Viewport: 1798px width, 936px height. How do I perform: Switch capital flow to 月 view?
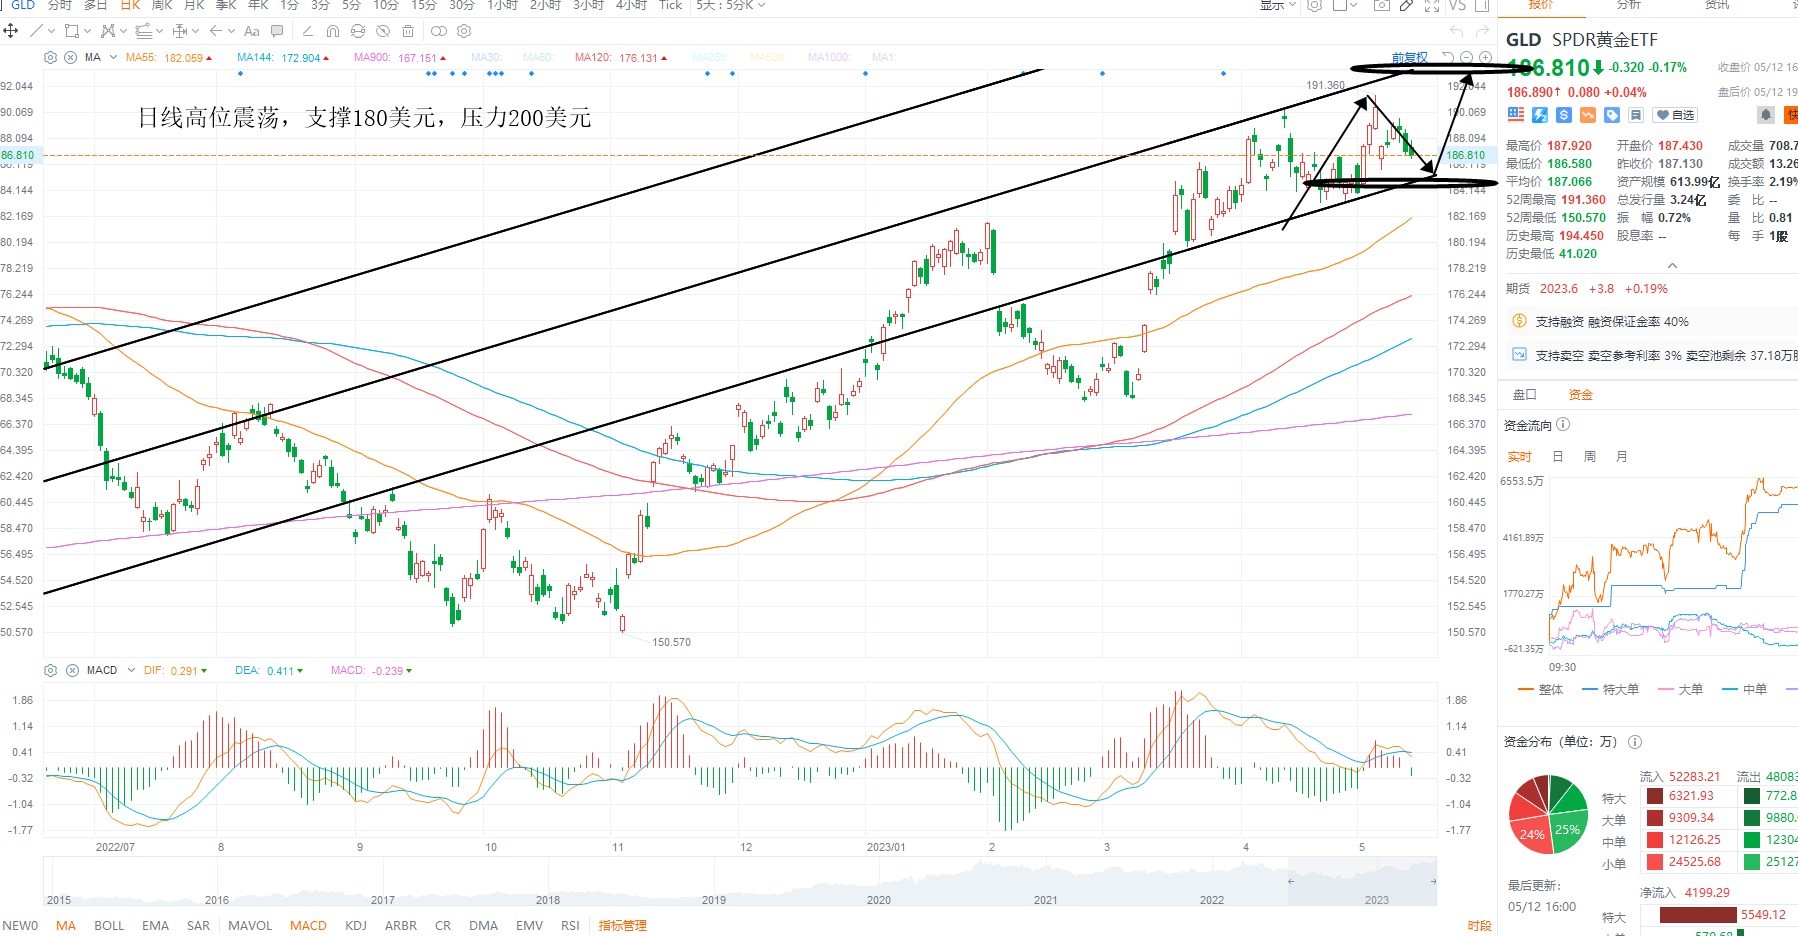click(x=1622, y=457)
